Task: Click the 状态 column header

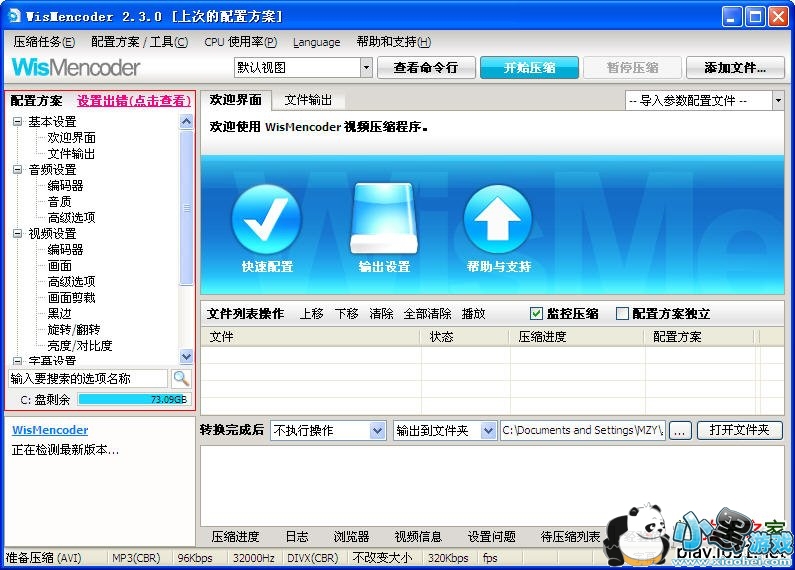Action: tap(464, 337)
